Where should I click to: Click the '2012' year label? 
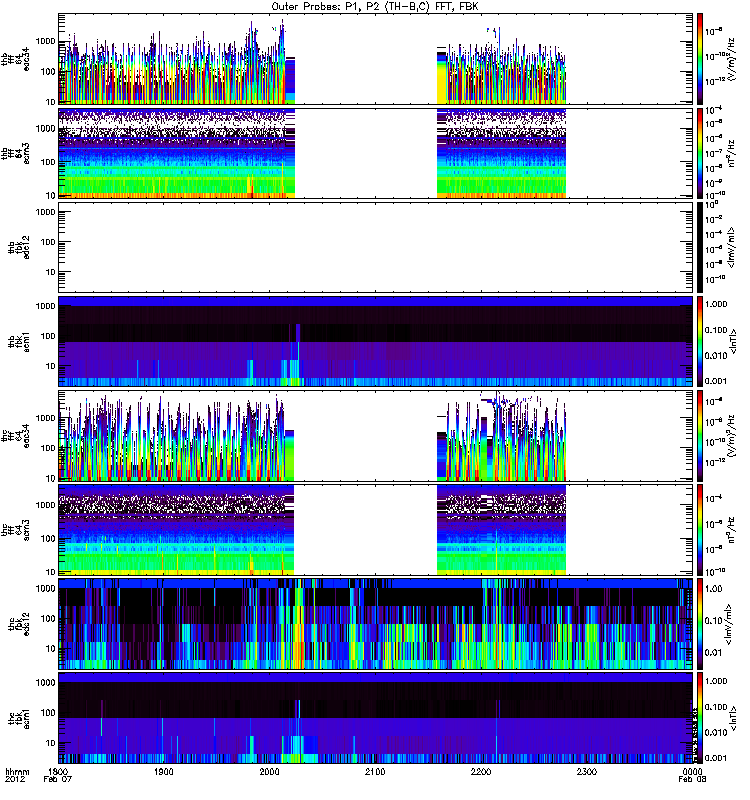pyautogui.click(x=15, y=780)
